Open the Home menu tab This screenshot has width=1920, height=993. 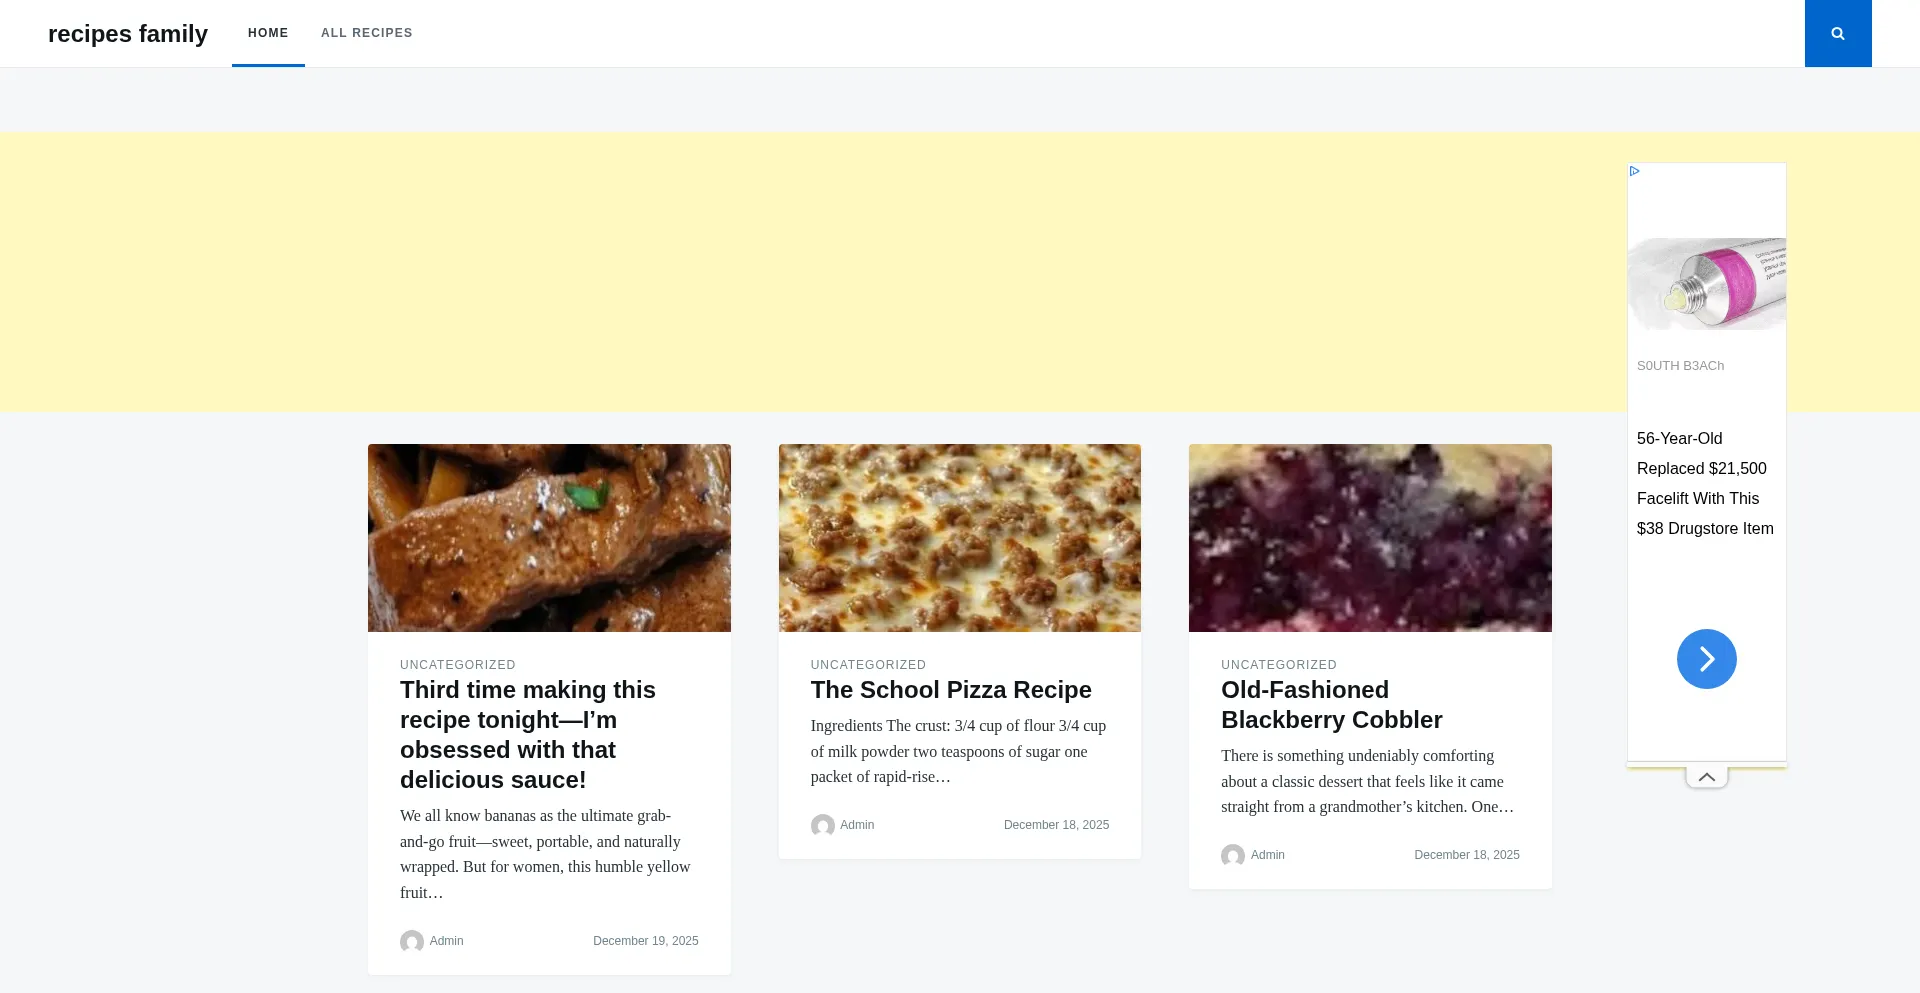(x=268, y=33)
